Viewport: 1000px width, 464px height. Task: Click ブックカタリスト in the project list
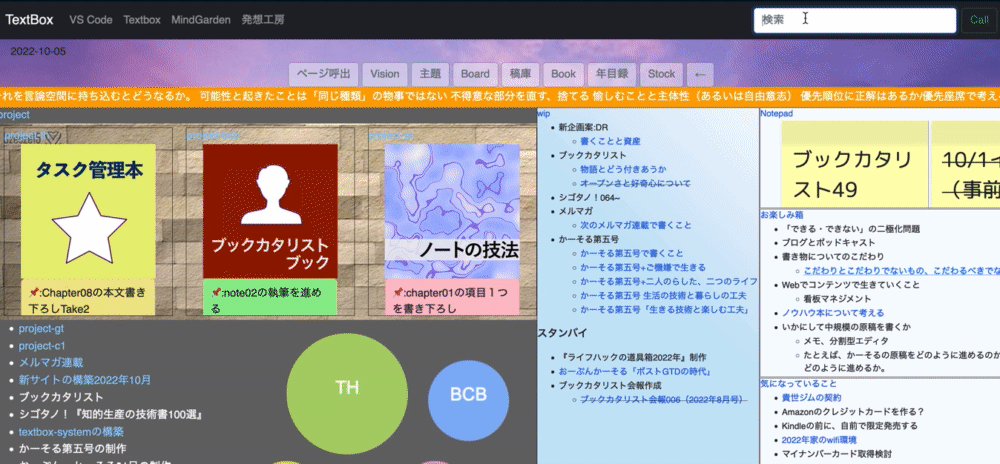click(61, 397)
